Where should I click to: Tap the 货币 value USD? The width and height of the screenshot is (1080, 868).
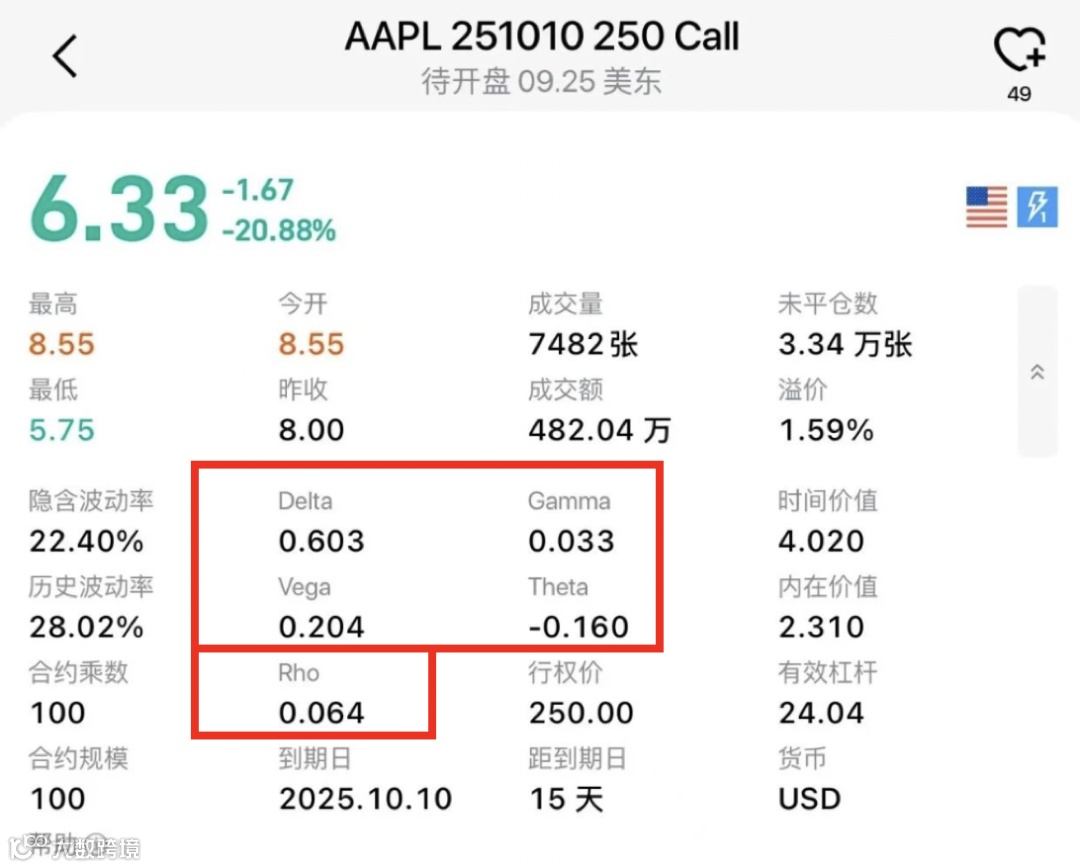tap(809, 799)
